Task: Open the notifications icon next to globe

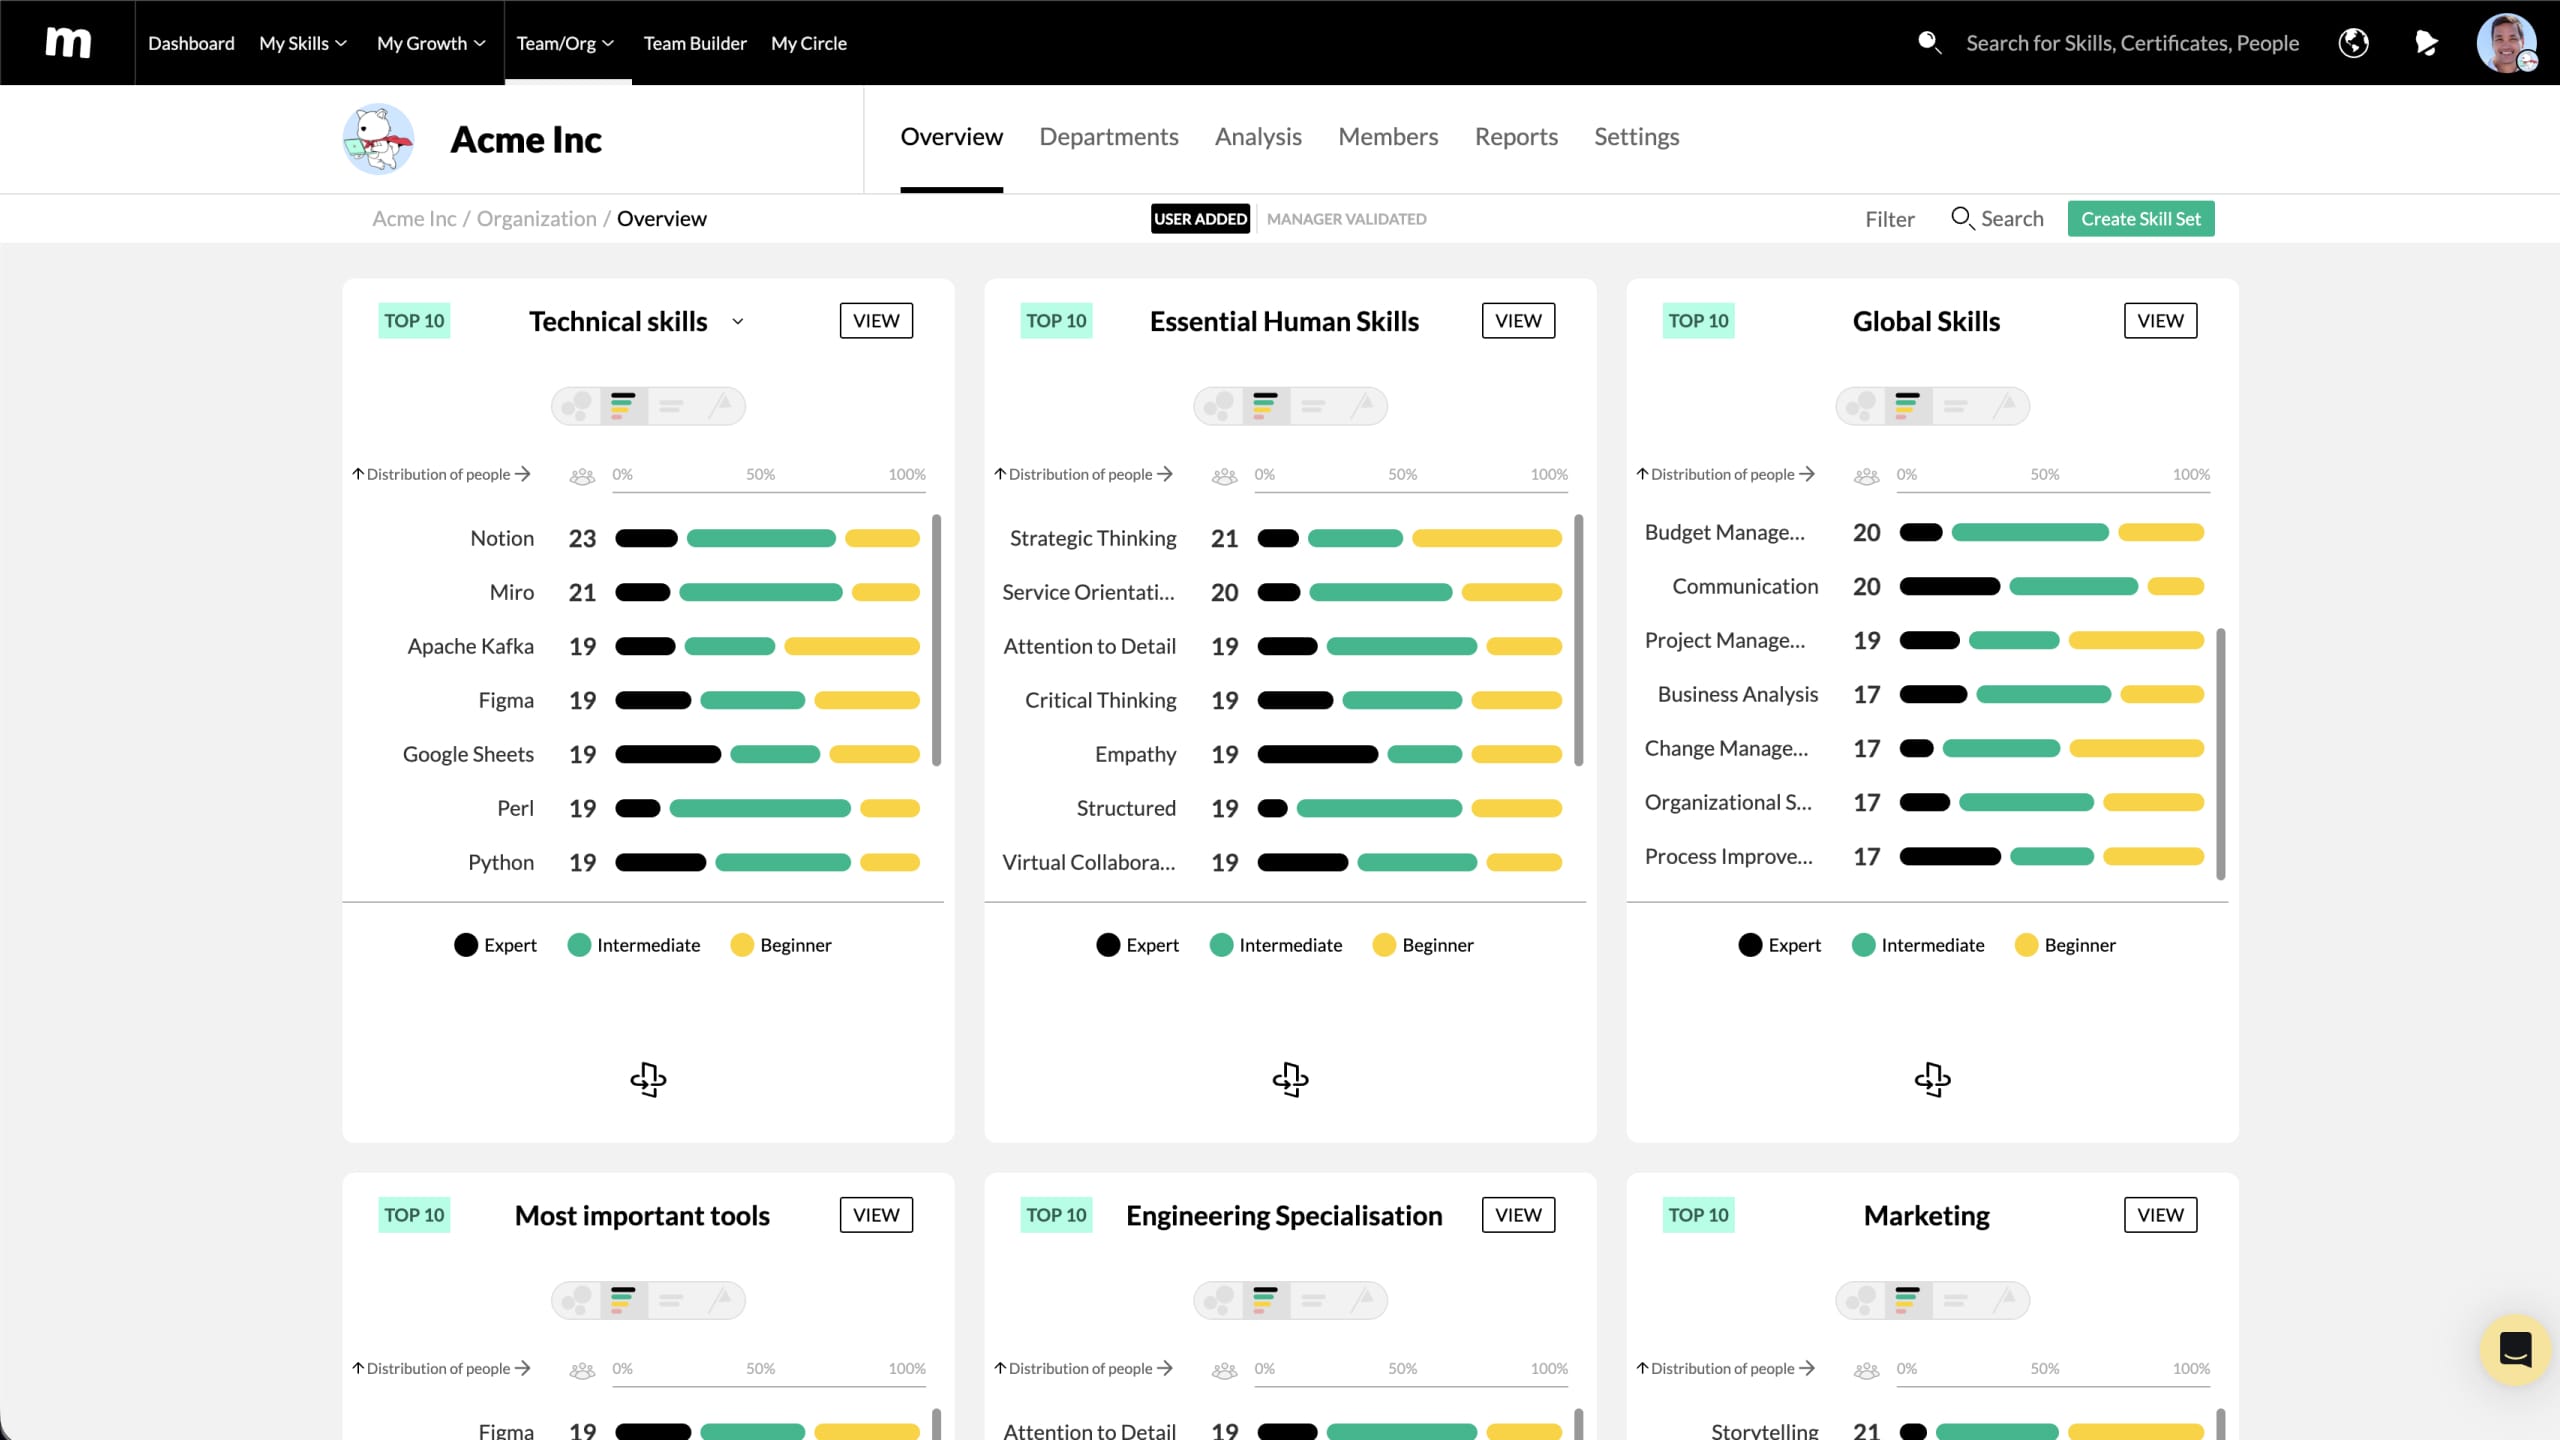Action: [x=2426, y=43]
